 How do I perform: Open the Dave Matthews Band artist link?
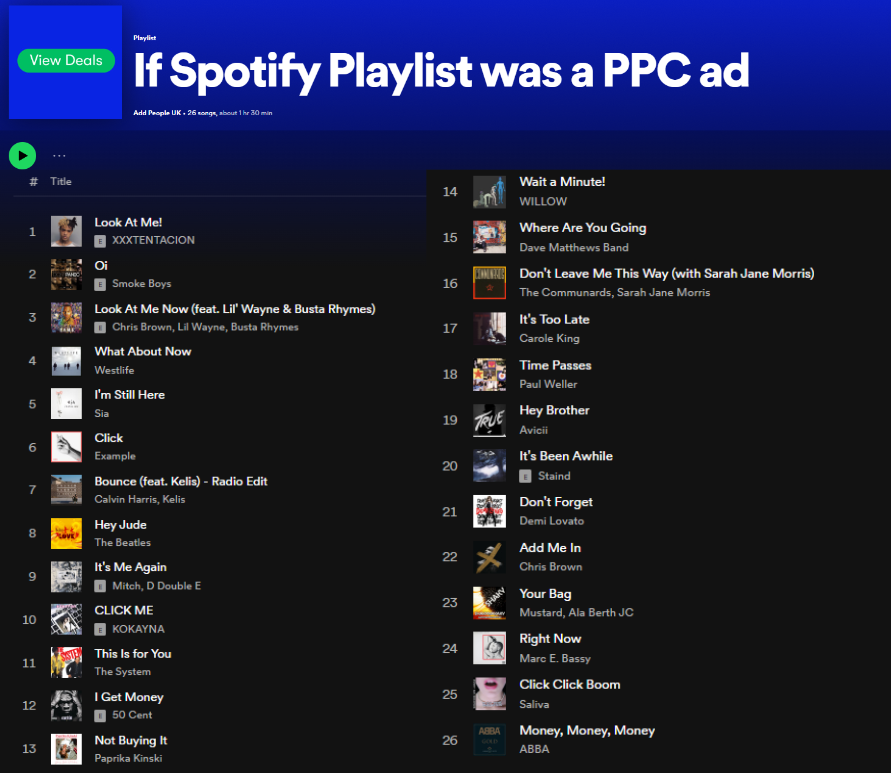[x=574, y=247]
